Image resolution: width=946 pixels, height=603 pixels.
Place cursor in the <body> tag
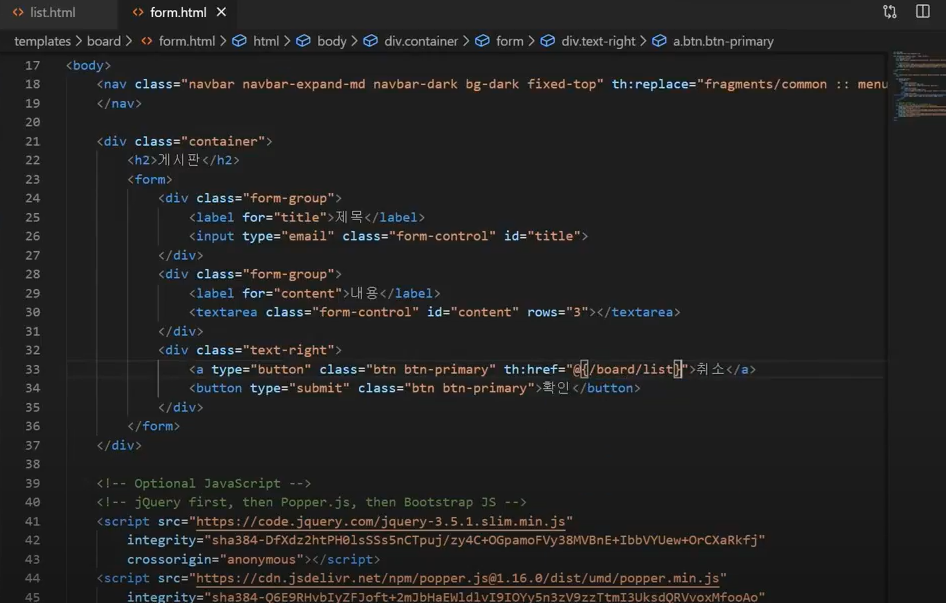(x=88, y=65)
